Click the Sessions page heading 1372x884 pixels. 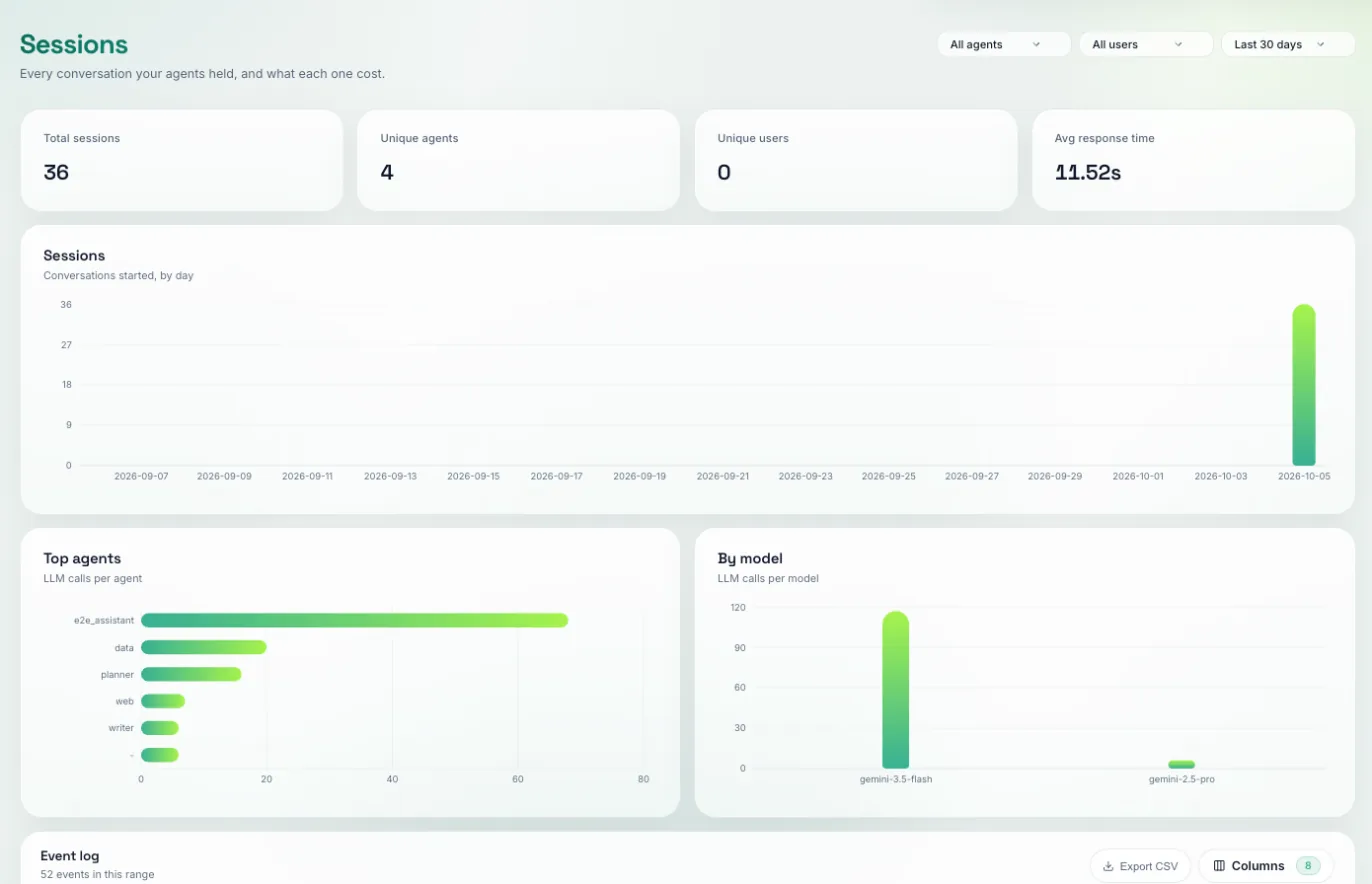[x=74, y=44]
